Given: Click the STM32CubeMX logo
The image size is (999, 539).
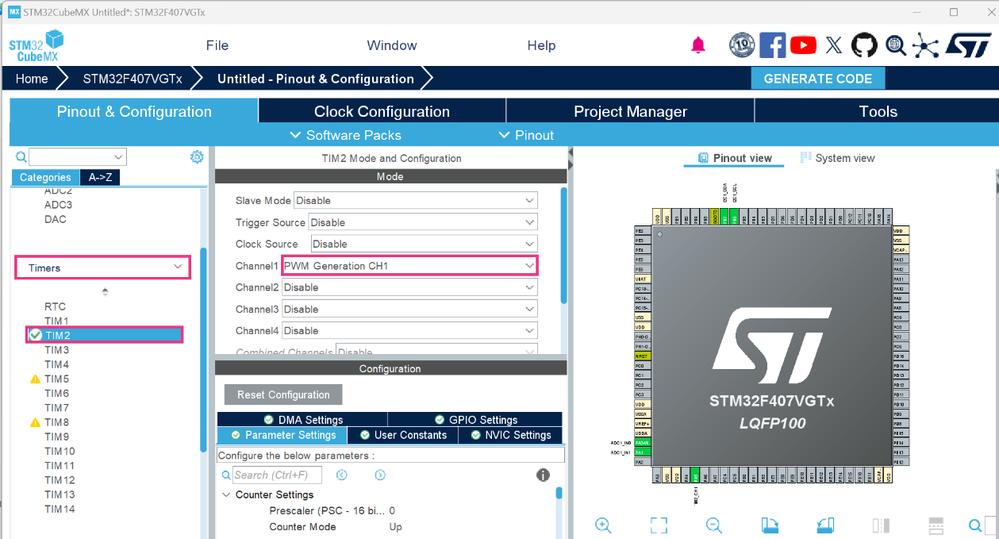Looking at the screenshot, I should coord(36,46).
